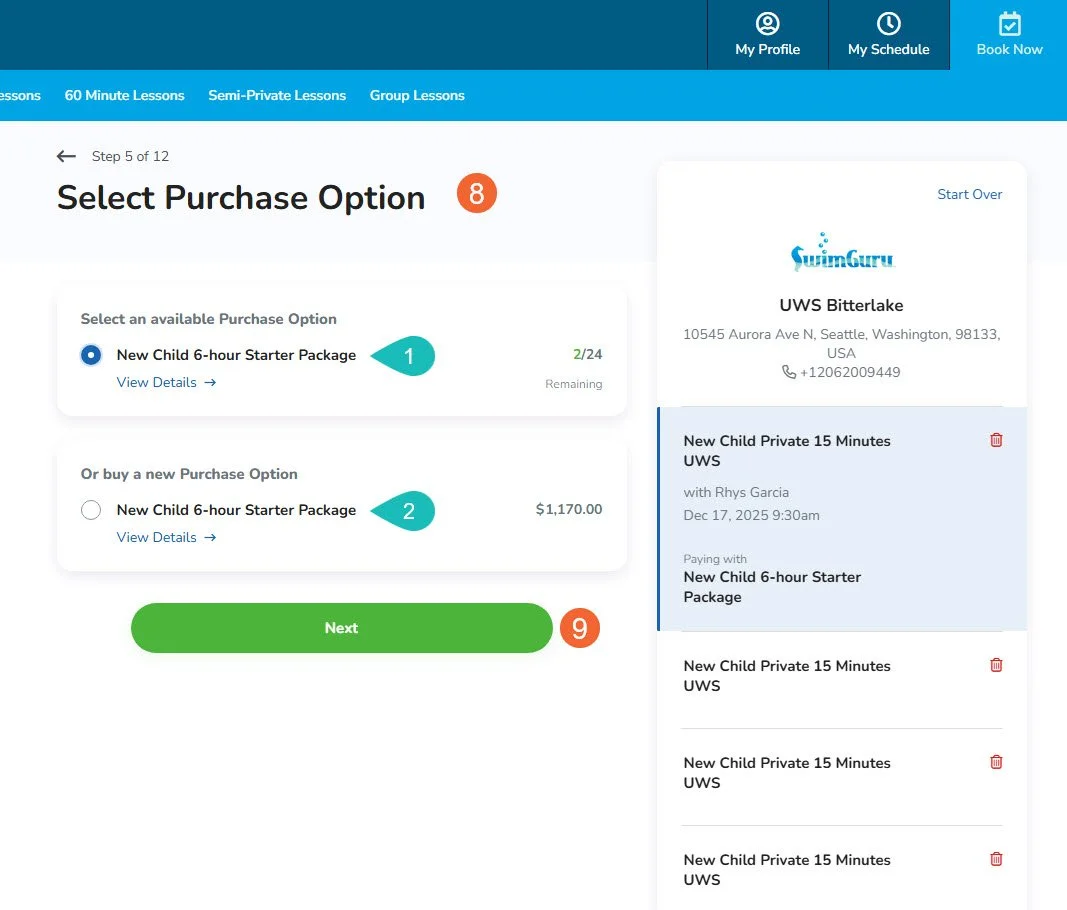
Task: Click the 2/24 remaining count
Action: coord(587,354)
